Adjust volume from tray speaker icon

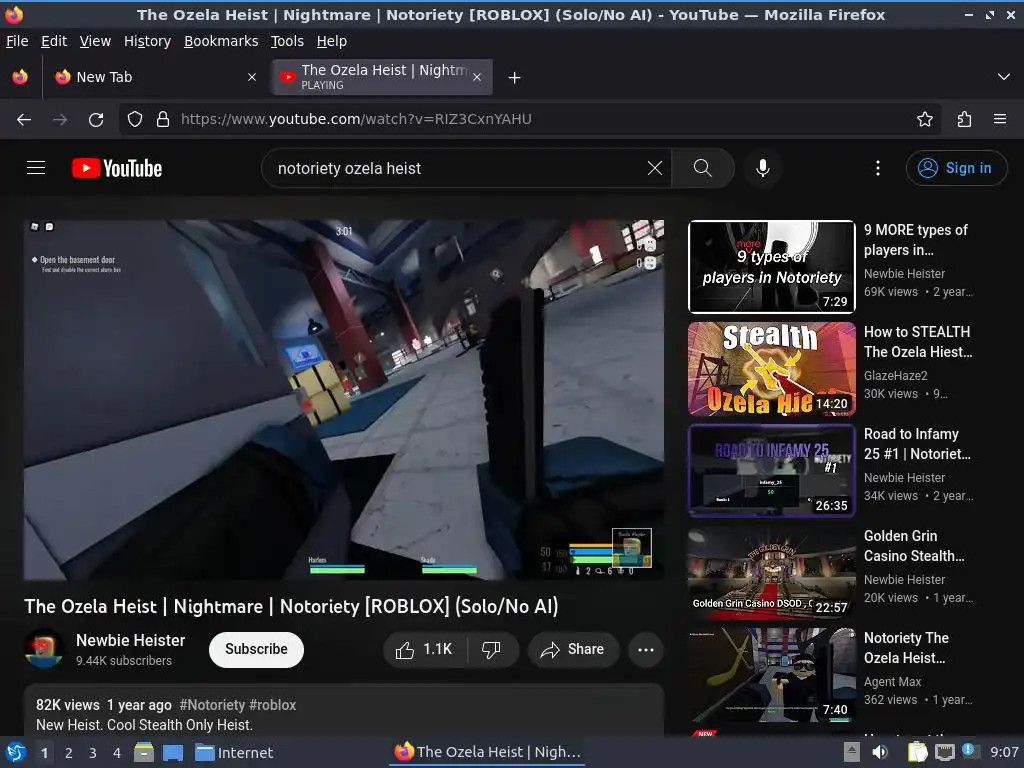point(880,752)
